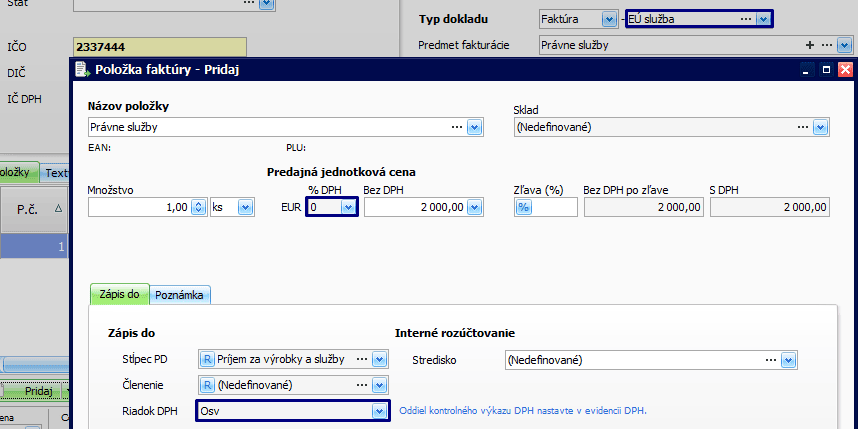
Task: Open ellipsis browse for Sklad field
Action: [801, 127]
